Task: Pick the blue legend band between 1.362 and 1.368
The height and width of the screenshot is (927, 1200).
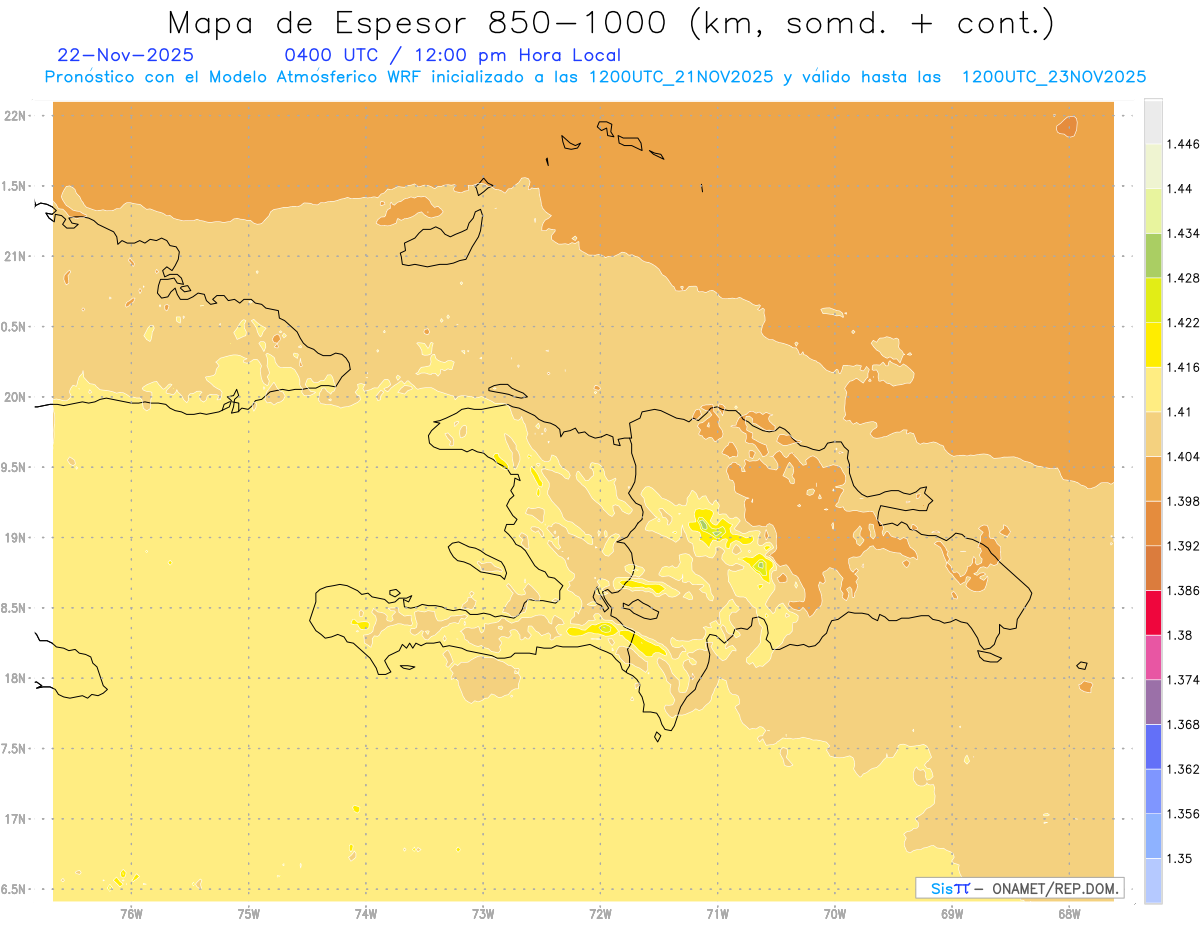Action: [1154, 746]
